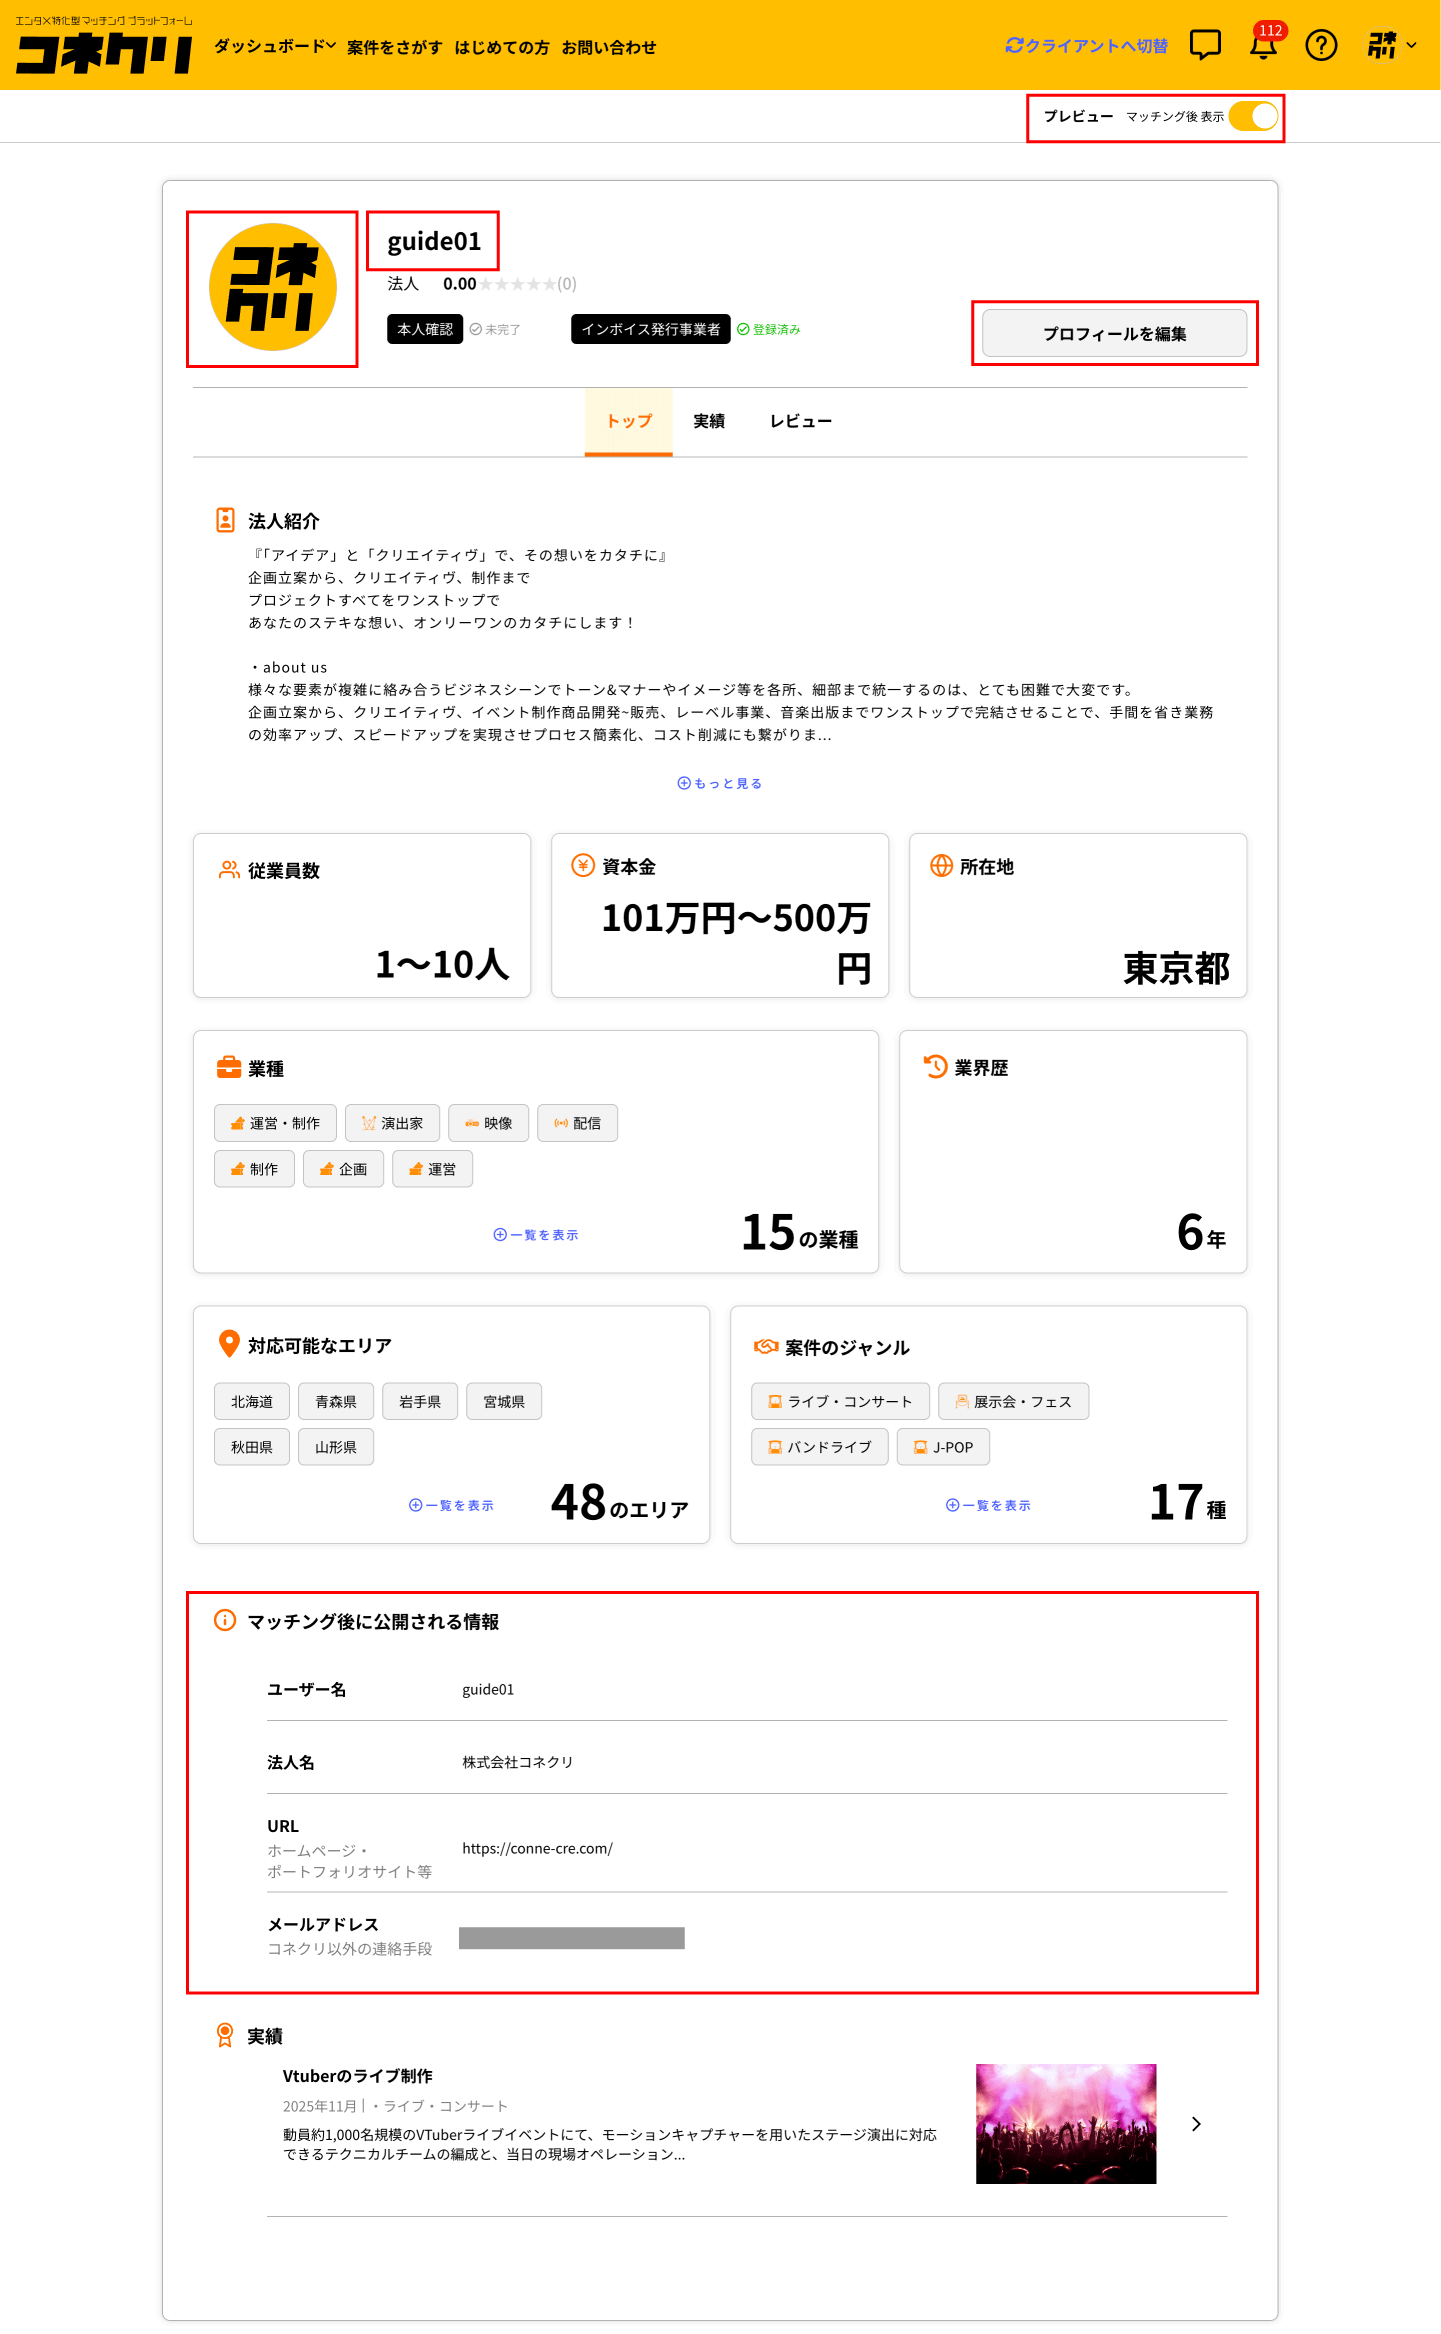Open the notifications bell icon

click(x=1263, y=46)
